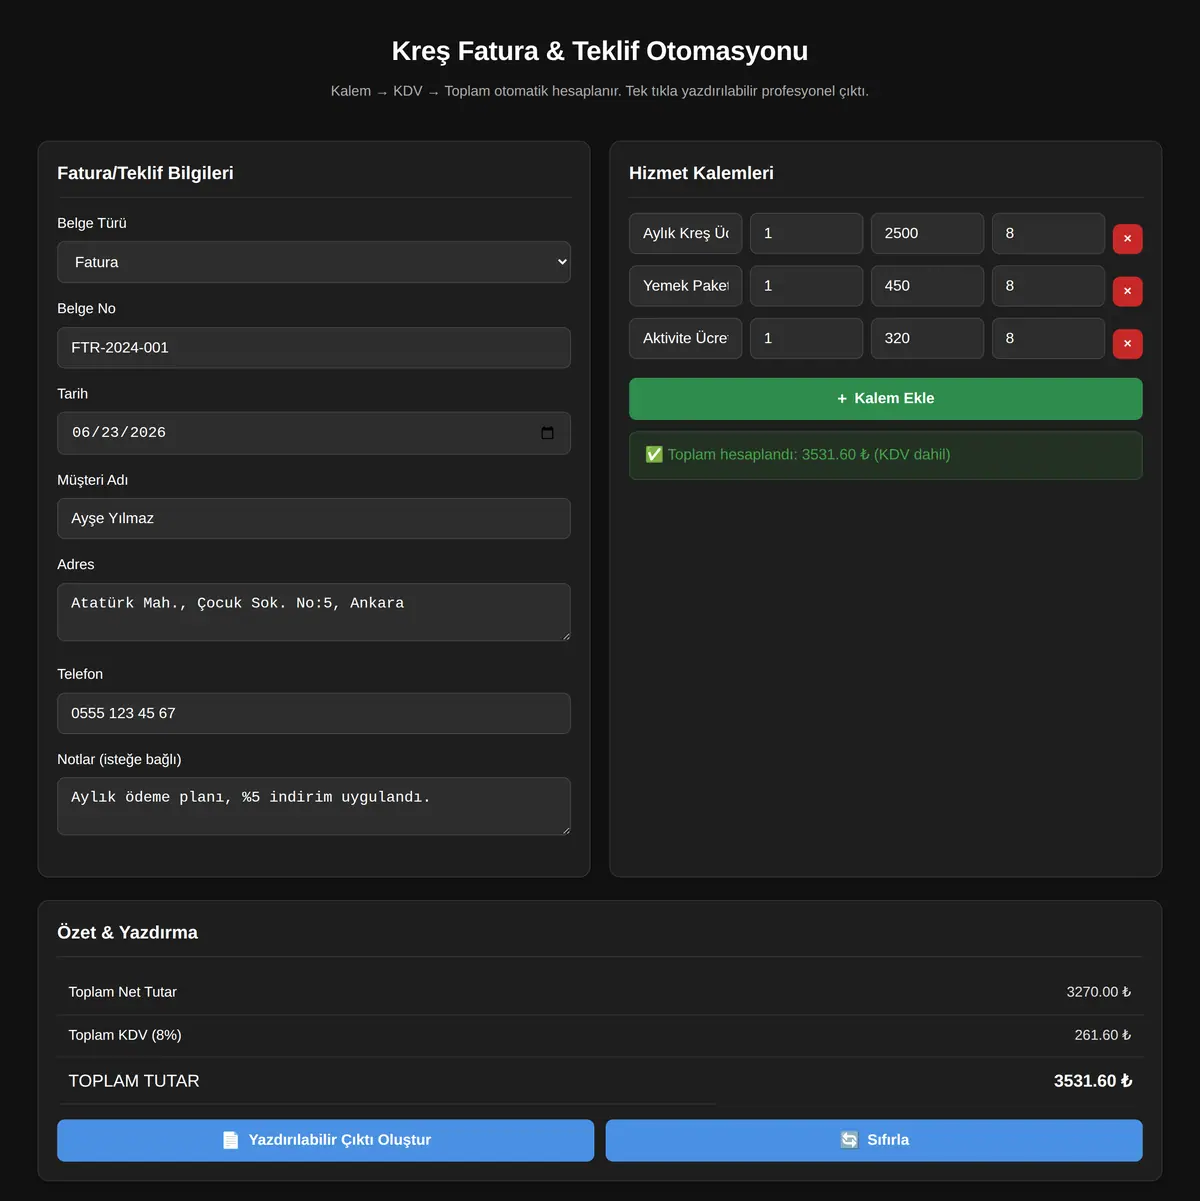Change the unit price 2500 field

[x=927, y=233]
